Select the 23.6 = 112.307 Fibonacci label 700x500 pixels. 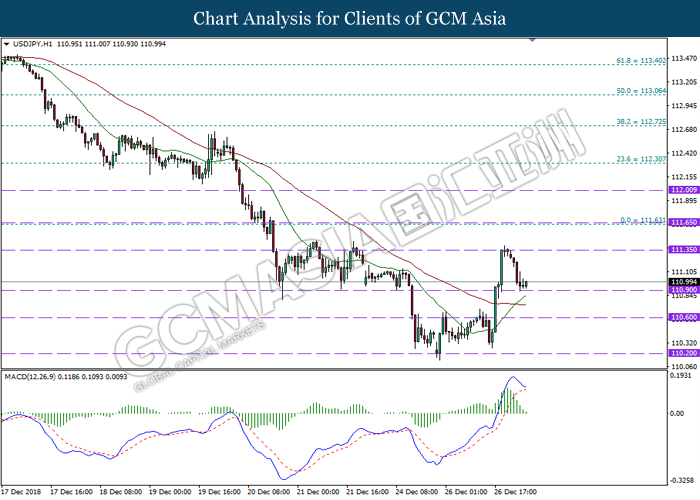641,159
